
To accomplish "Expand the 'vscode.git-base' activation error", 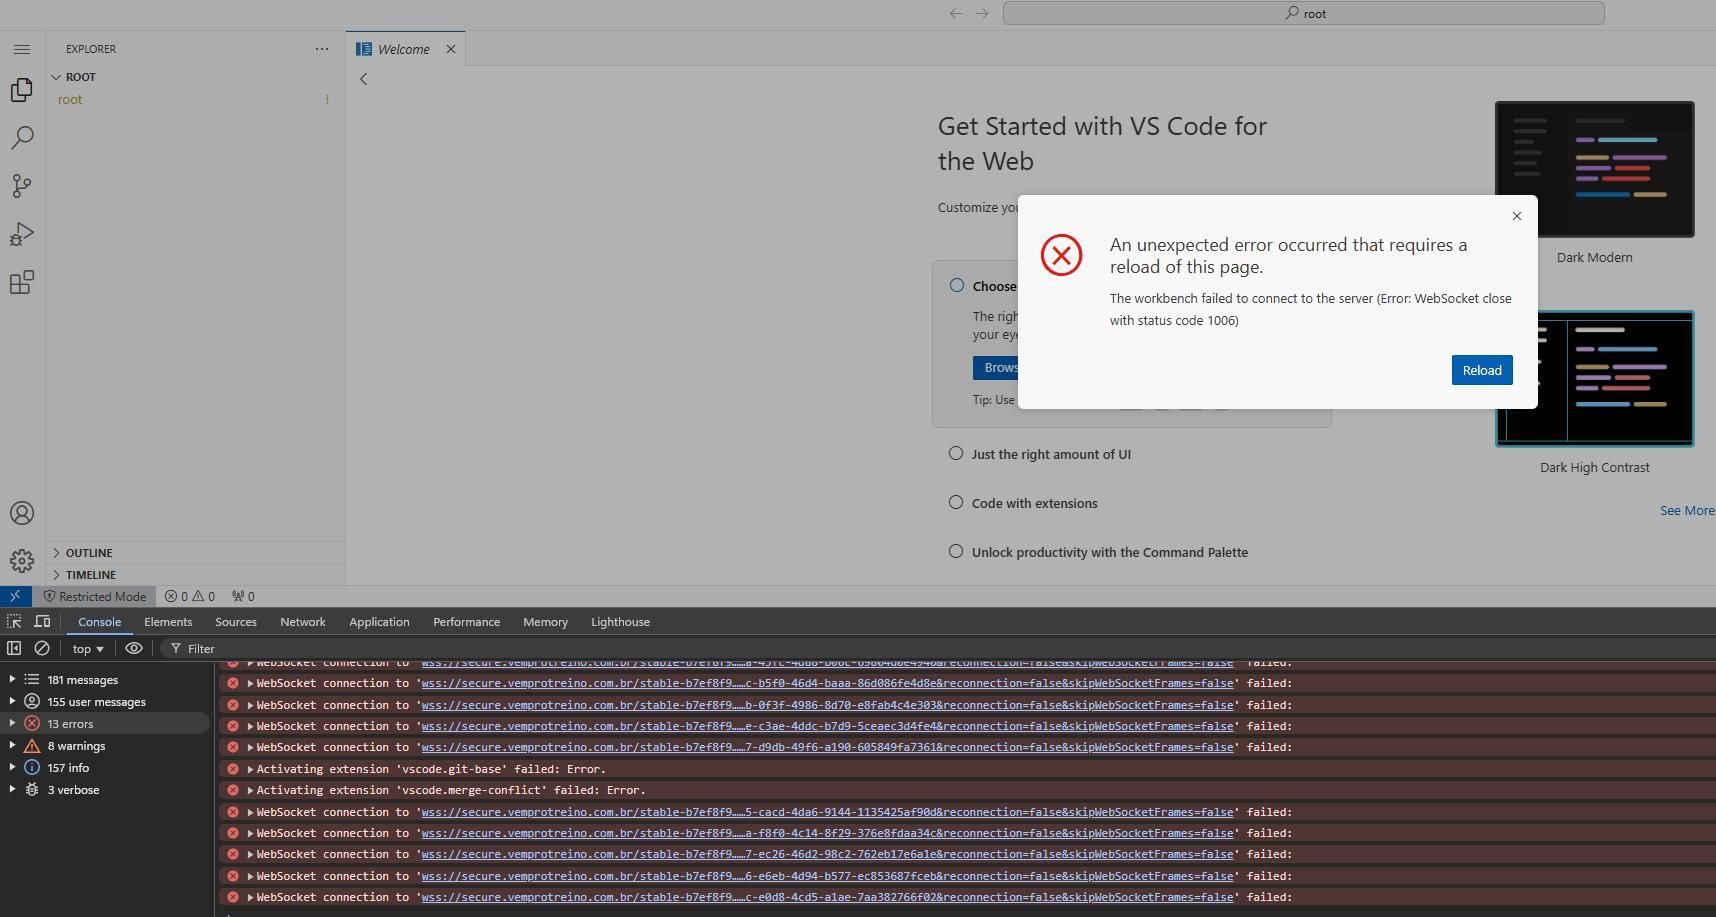I will (x=250, y=769).
